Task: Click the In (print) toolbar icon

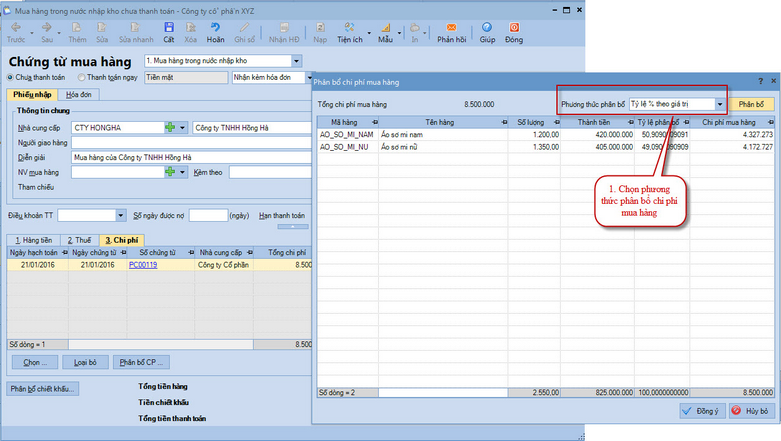Action: pos(414,32)
